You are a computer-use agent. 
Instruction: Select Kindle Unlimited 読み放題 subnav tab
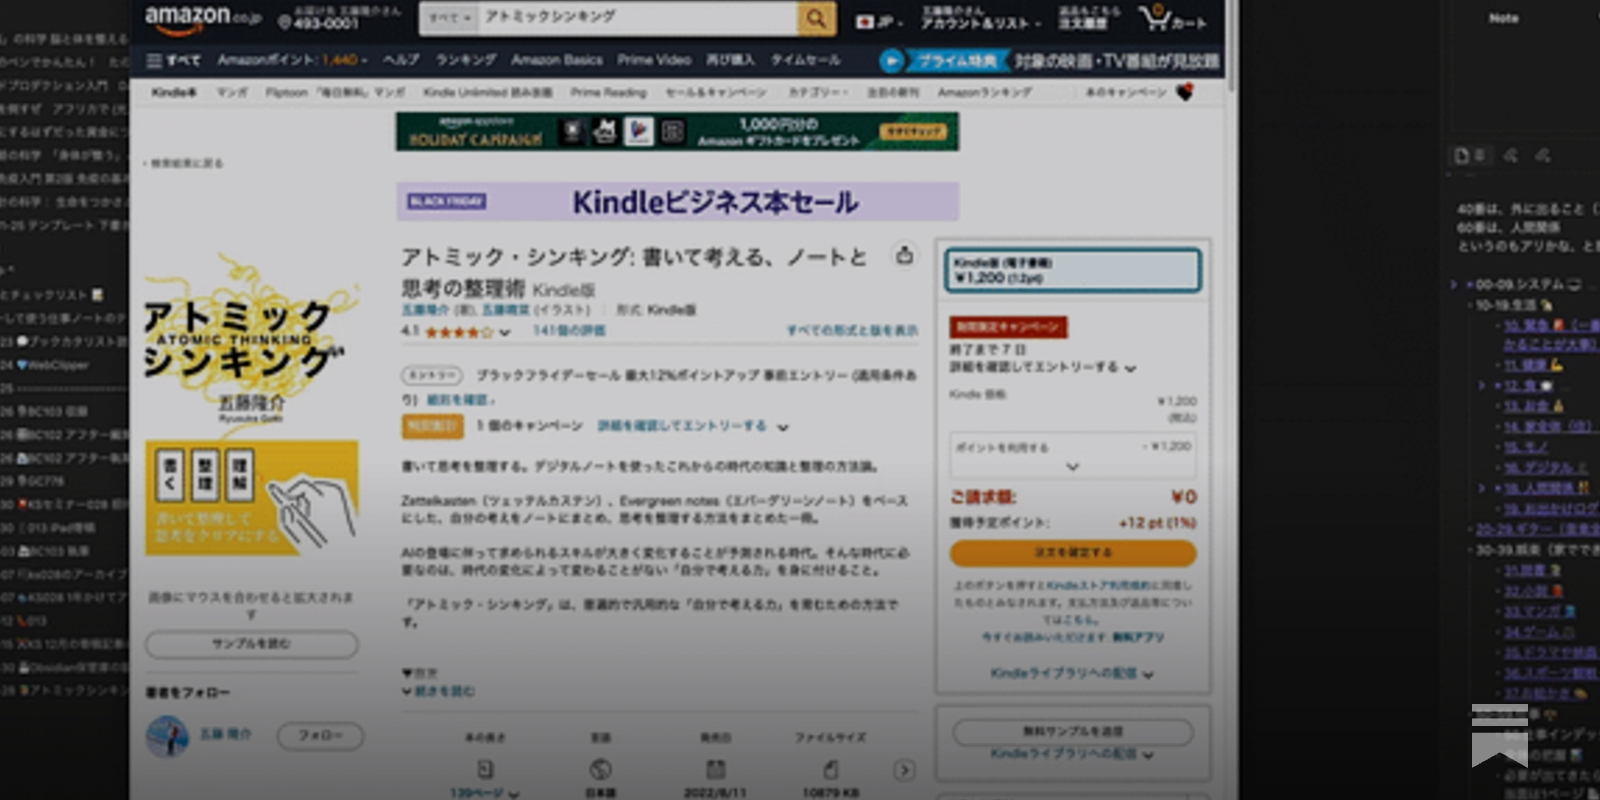tap(487, 92)
